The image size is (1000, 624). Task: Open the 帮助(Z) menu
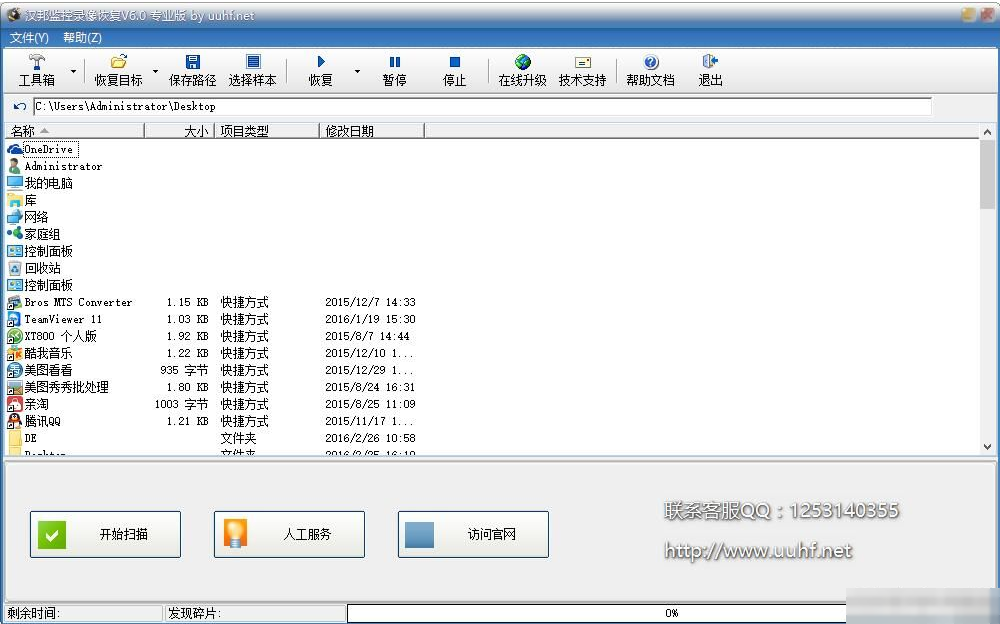coord(82,37)
